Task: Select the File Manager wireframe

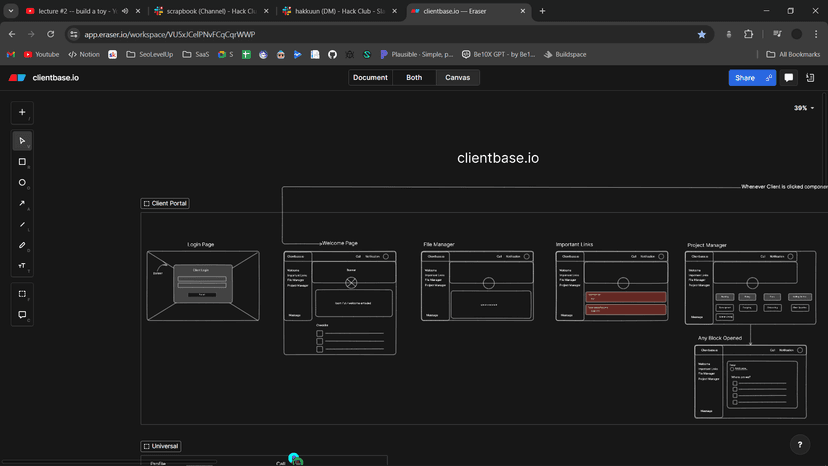Action: coord(477,286)
